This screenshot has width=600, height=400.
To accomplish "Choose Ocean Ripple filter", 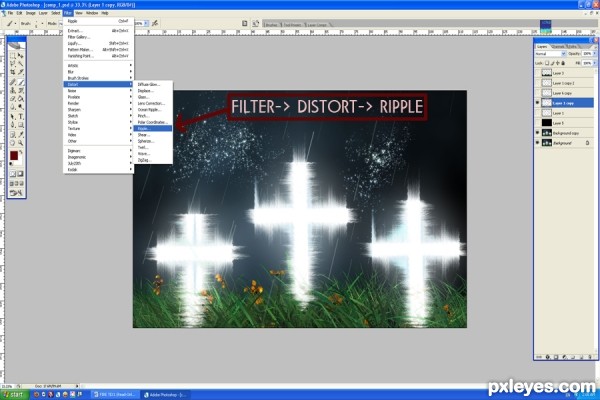I will pos(153,109).
